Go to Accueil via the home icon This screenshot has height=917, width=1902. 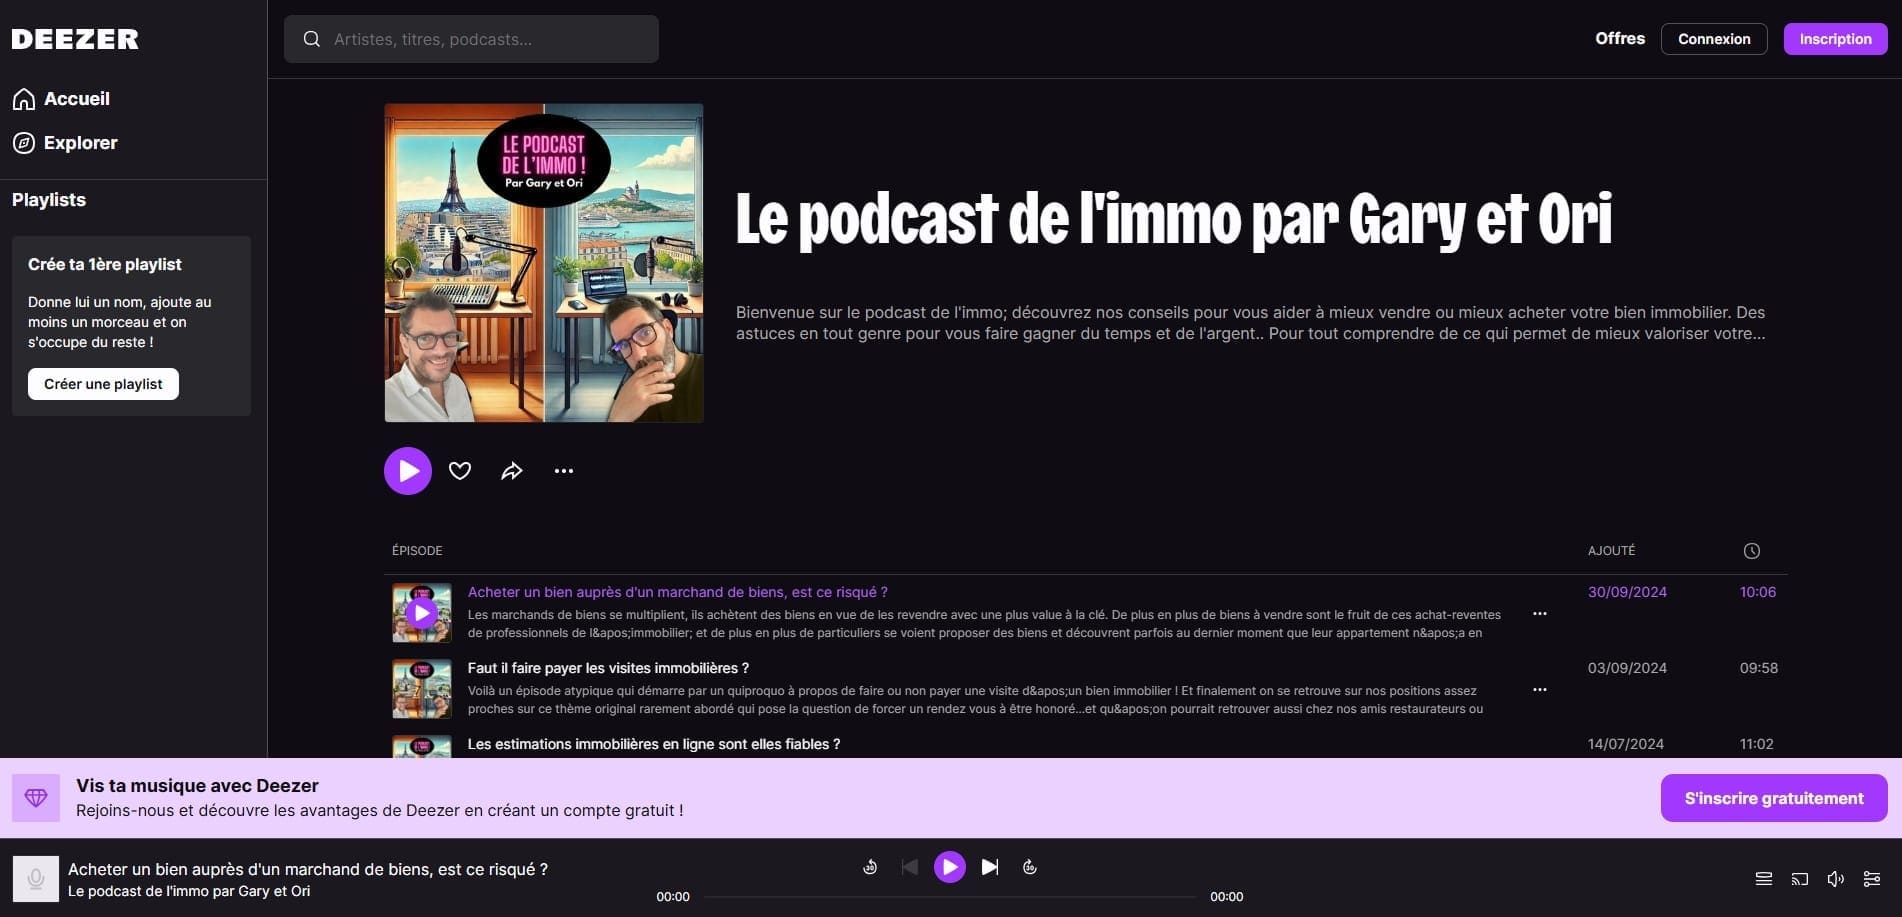pyautogui.click(x=24, y=99)
